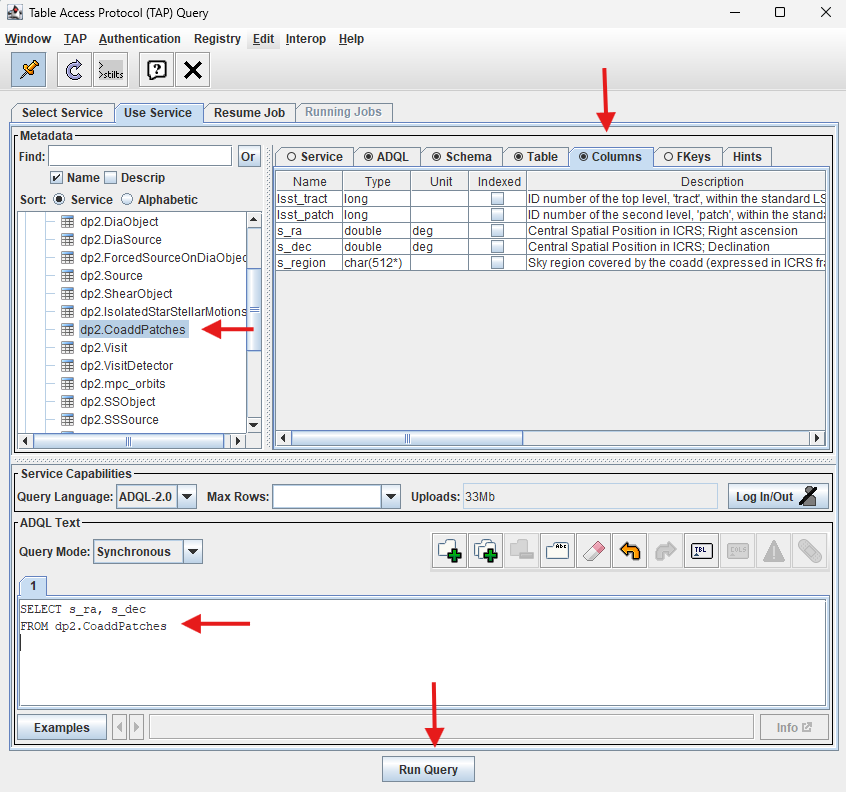Click the Info button

click(794, 727)
